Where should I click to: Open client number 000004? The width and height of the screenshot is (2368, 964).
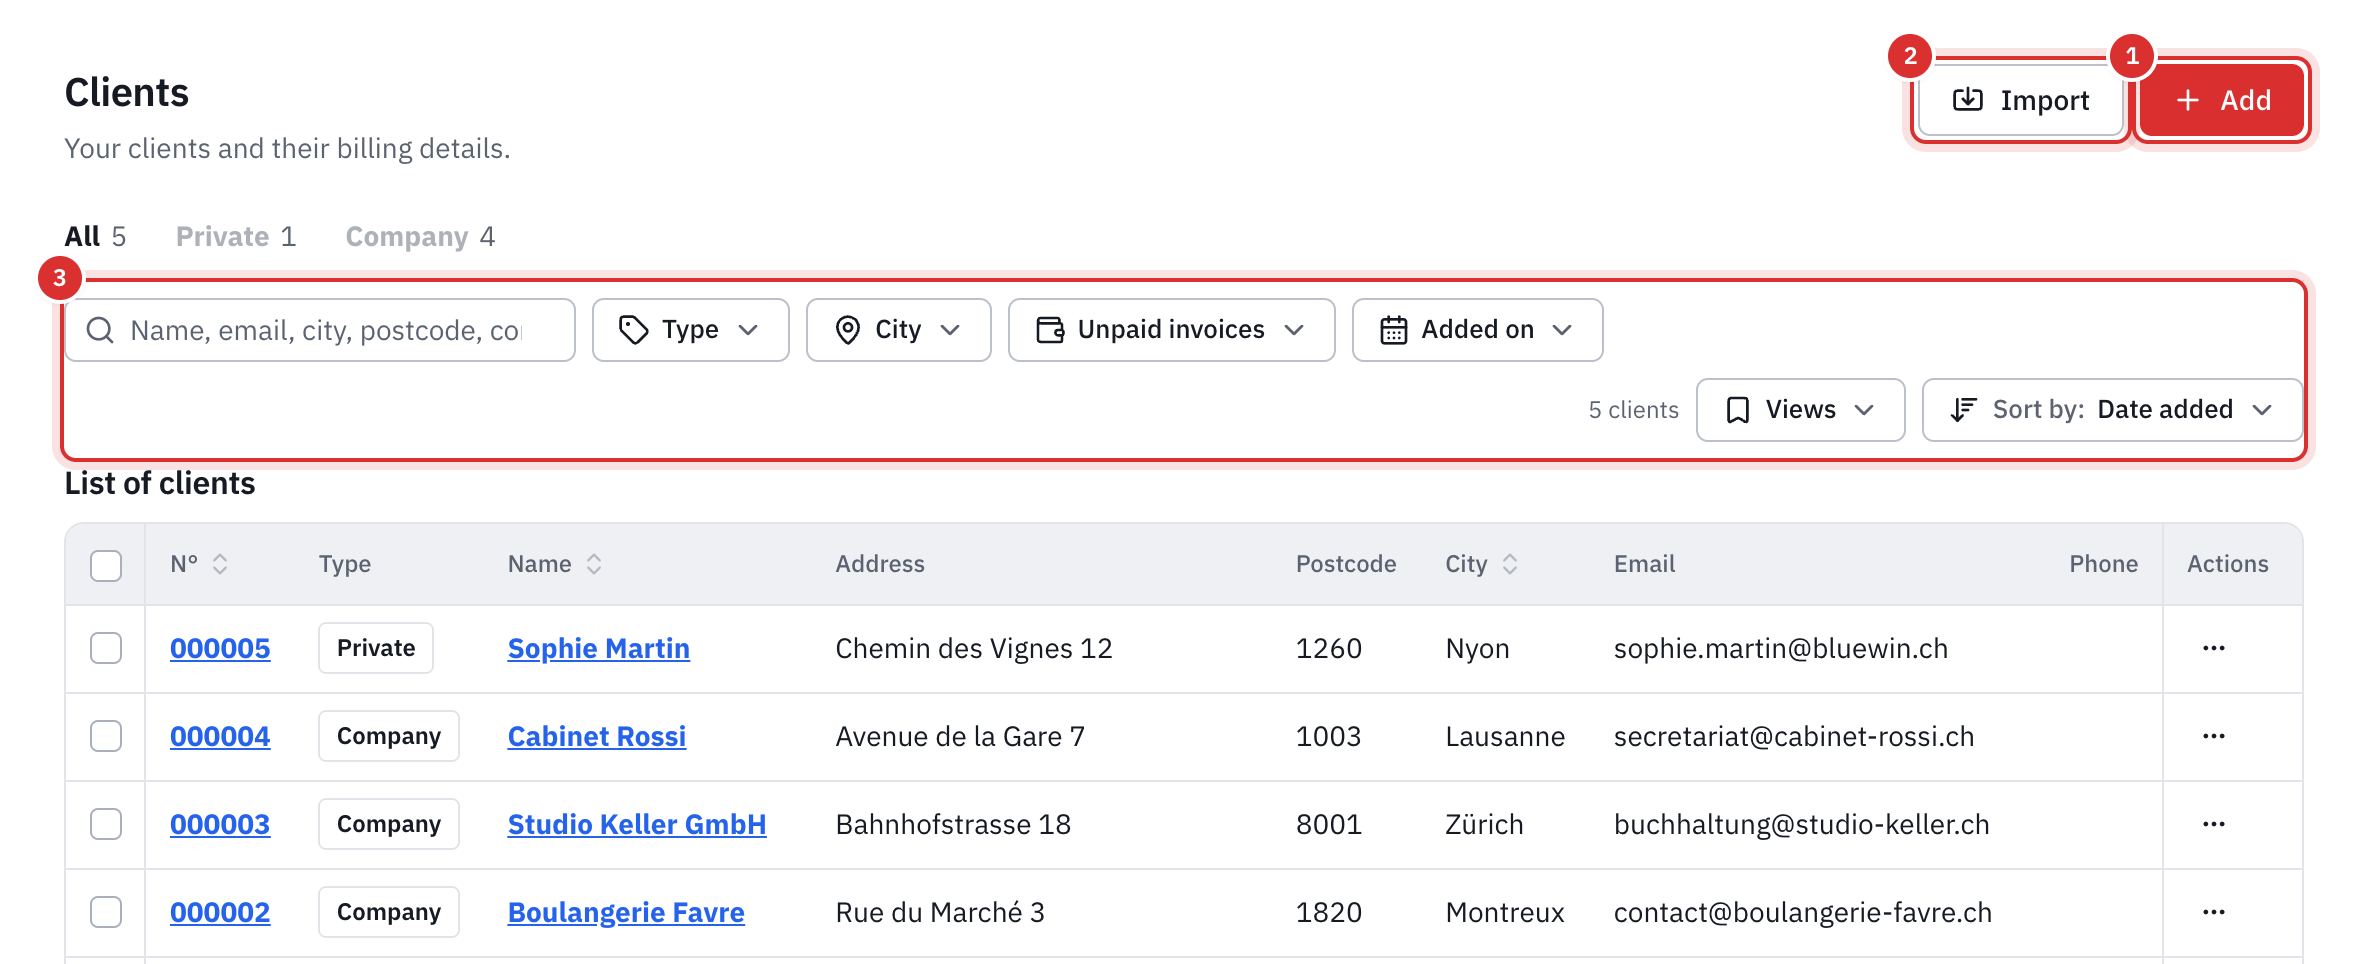[x=220, y=737]
